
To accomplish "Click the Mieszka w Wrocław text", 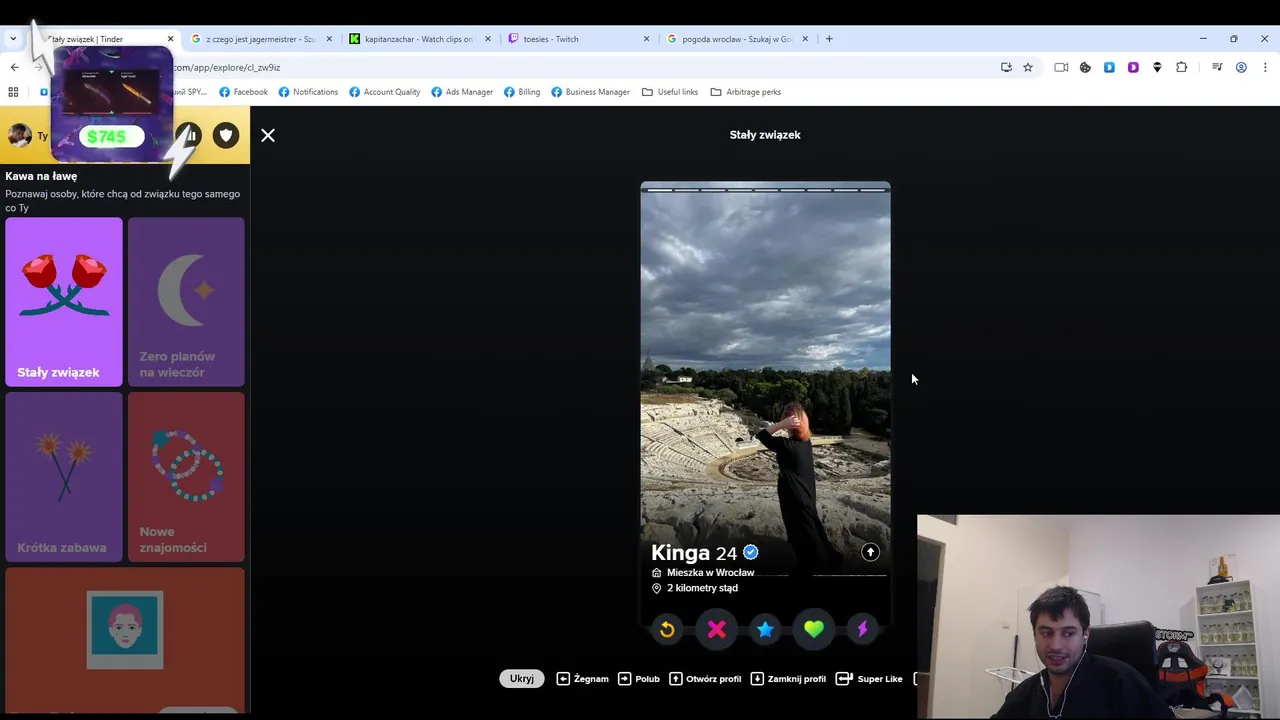I will pos(710,573).
